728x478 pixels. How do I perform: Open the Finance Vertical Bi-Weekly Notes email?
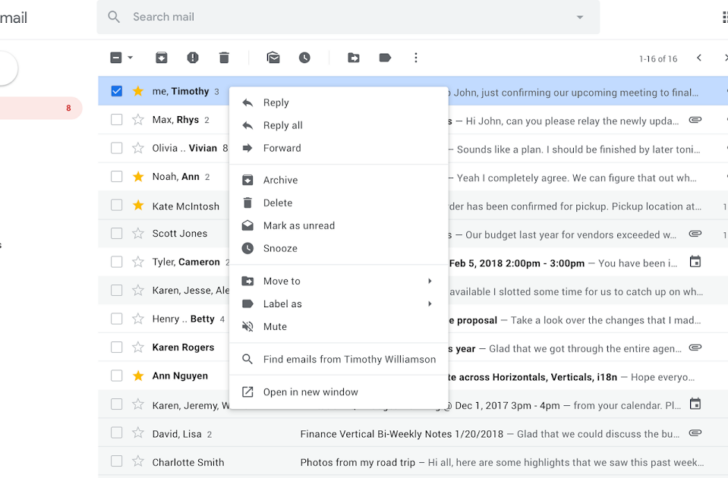[x=413, y=433]
